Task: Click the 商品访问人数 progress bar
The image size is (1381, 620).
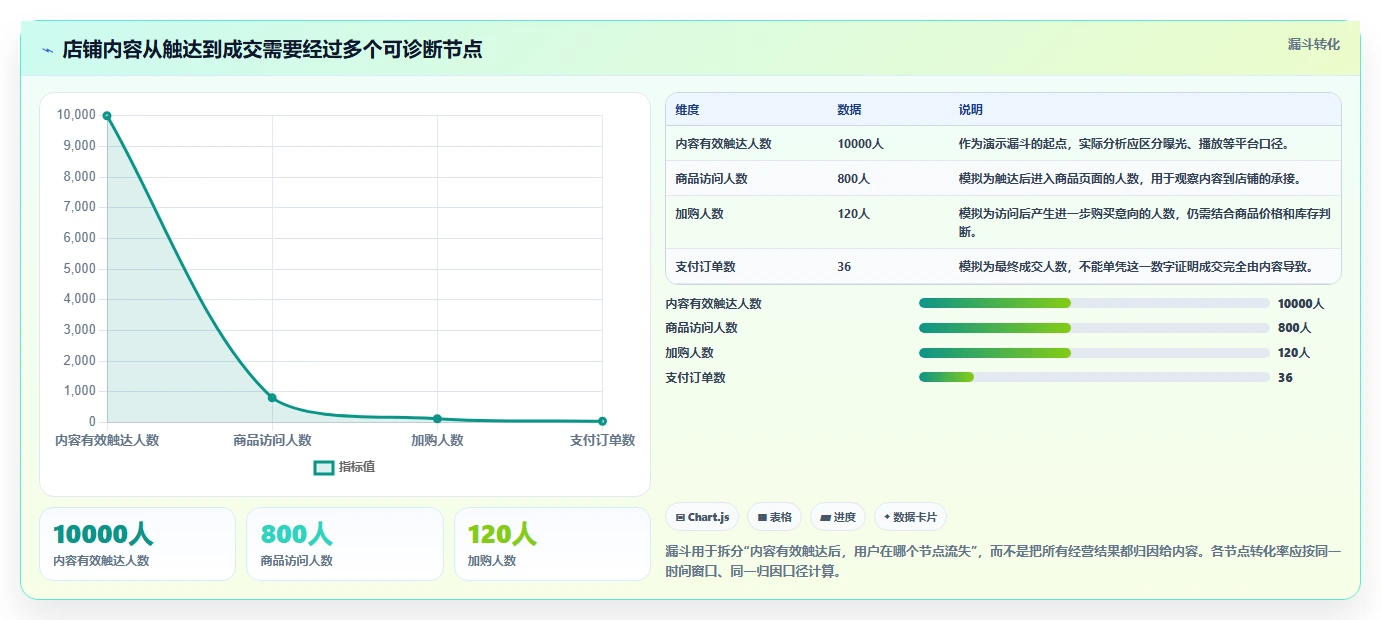Action: [1094, 328]
